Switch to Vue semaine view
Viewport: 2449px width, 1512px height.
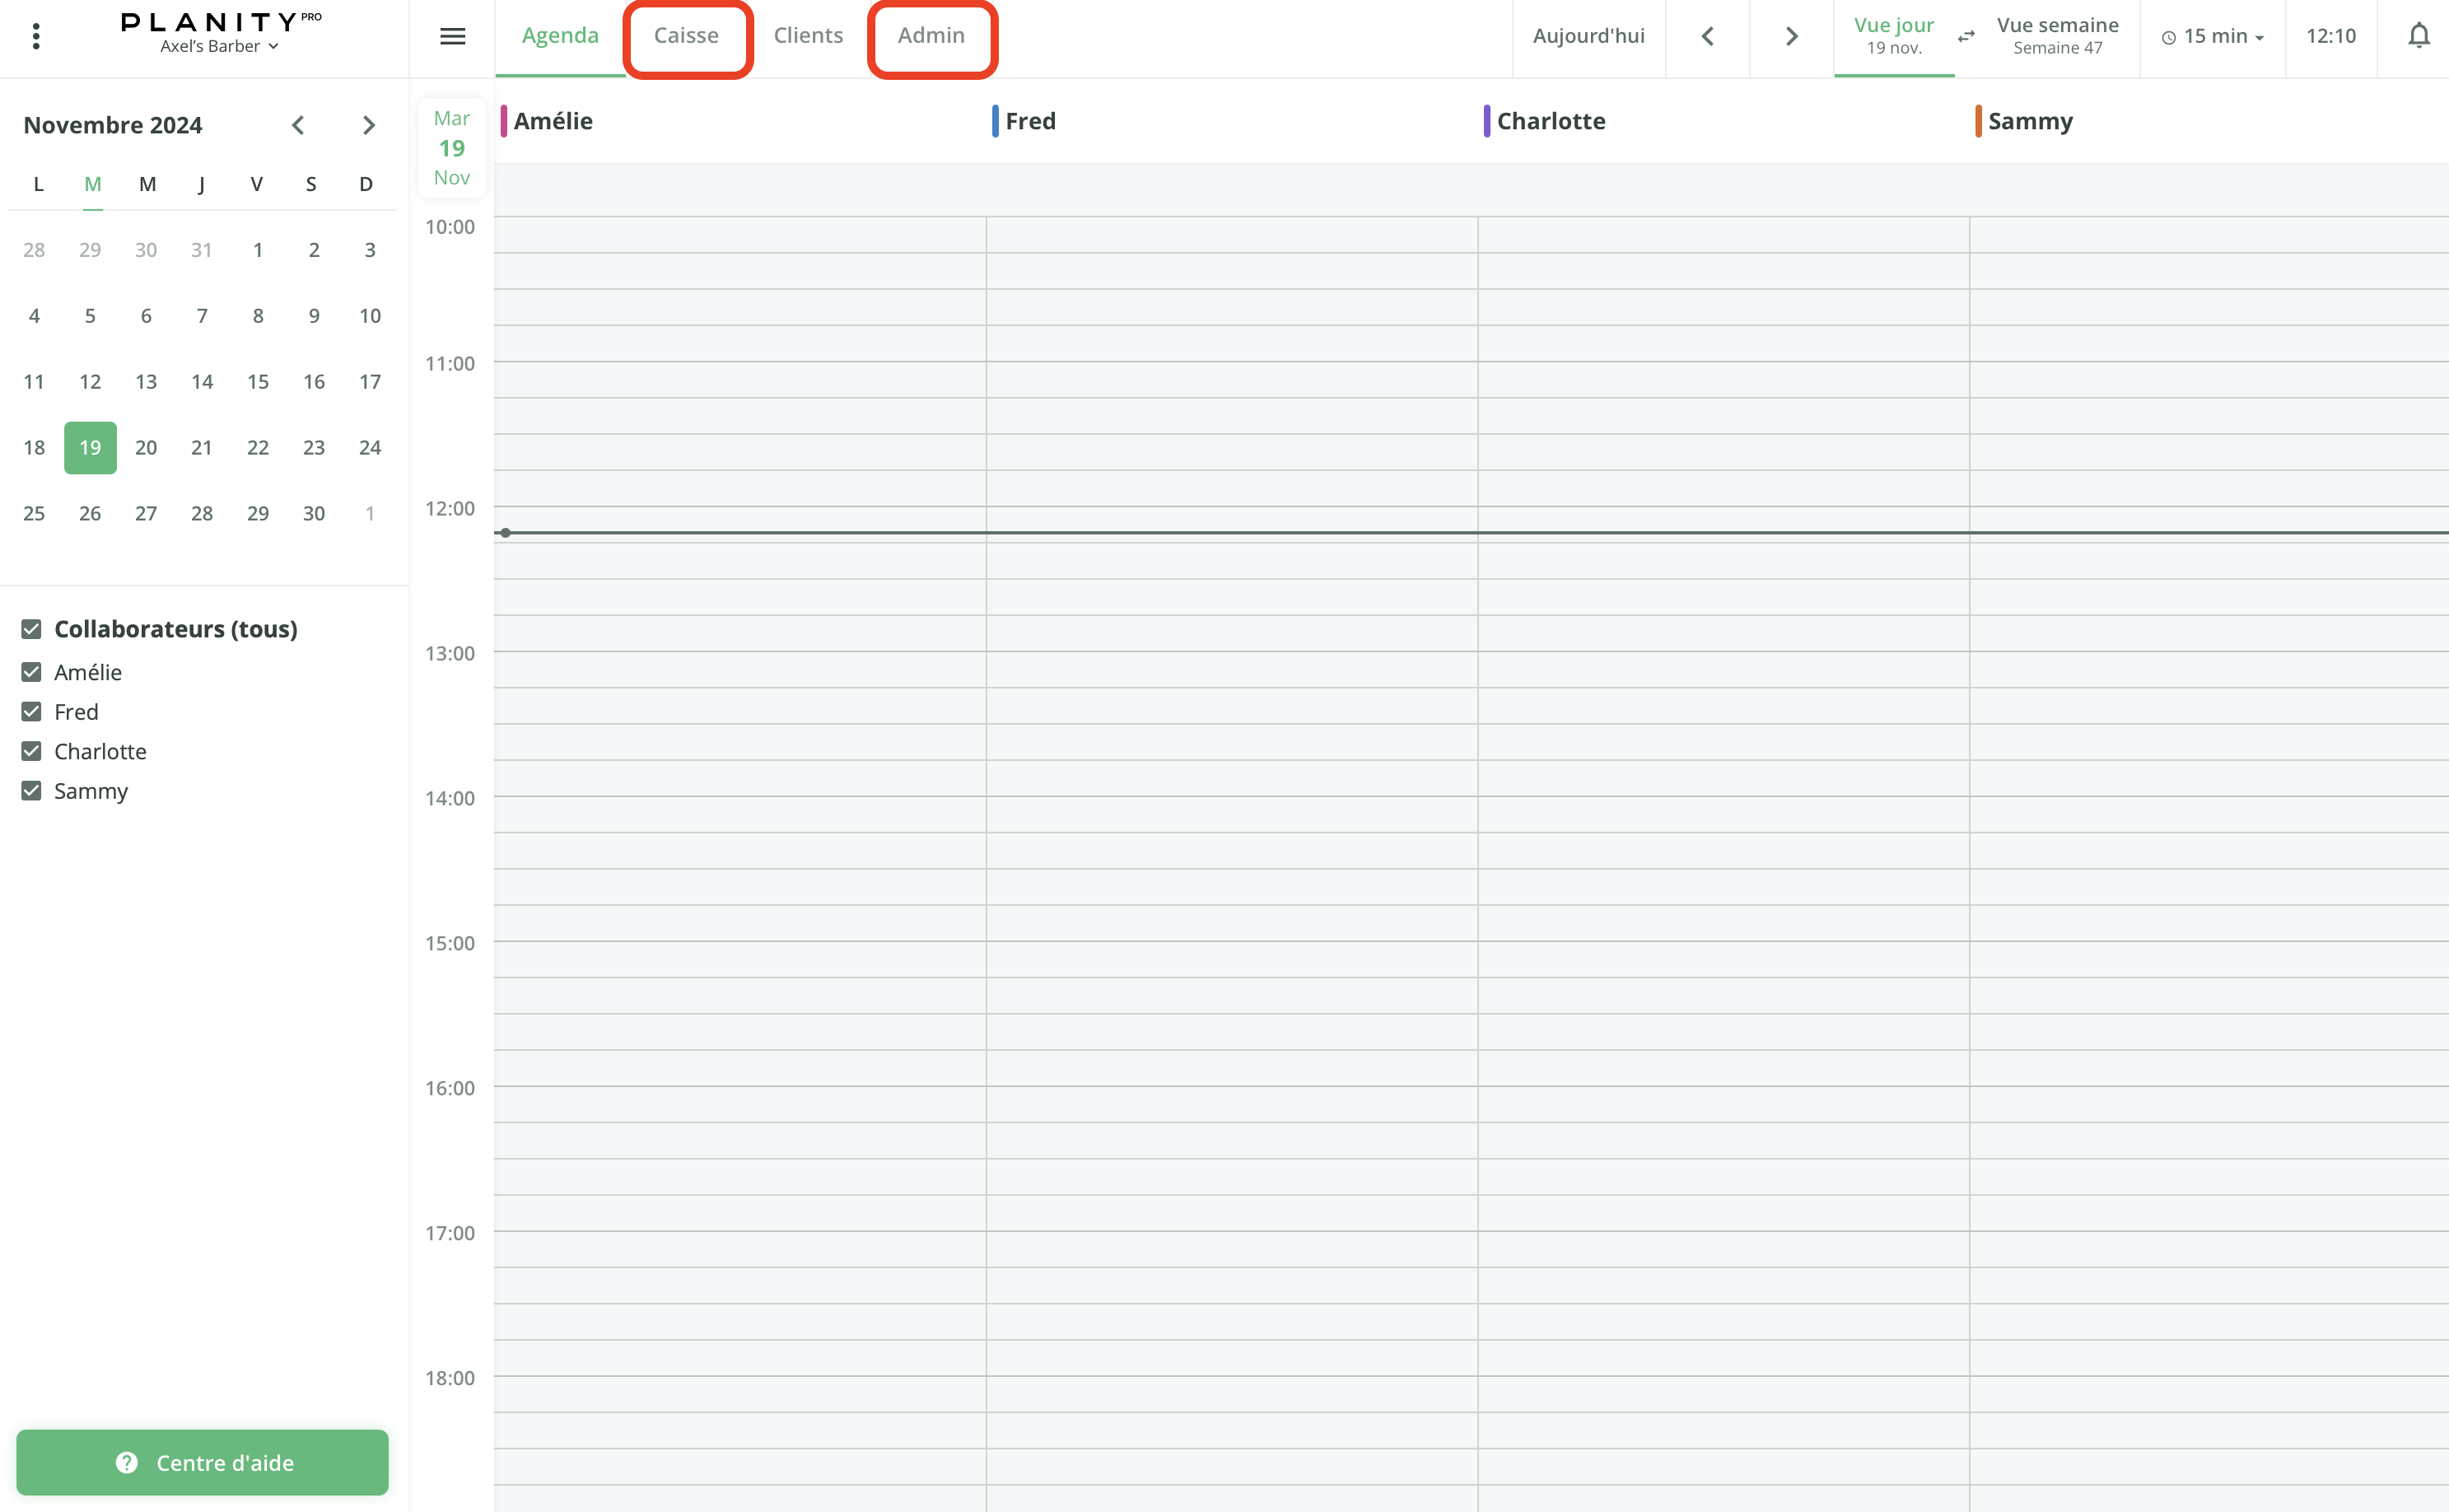point(2057,36)
